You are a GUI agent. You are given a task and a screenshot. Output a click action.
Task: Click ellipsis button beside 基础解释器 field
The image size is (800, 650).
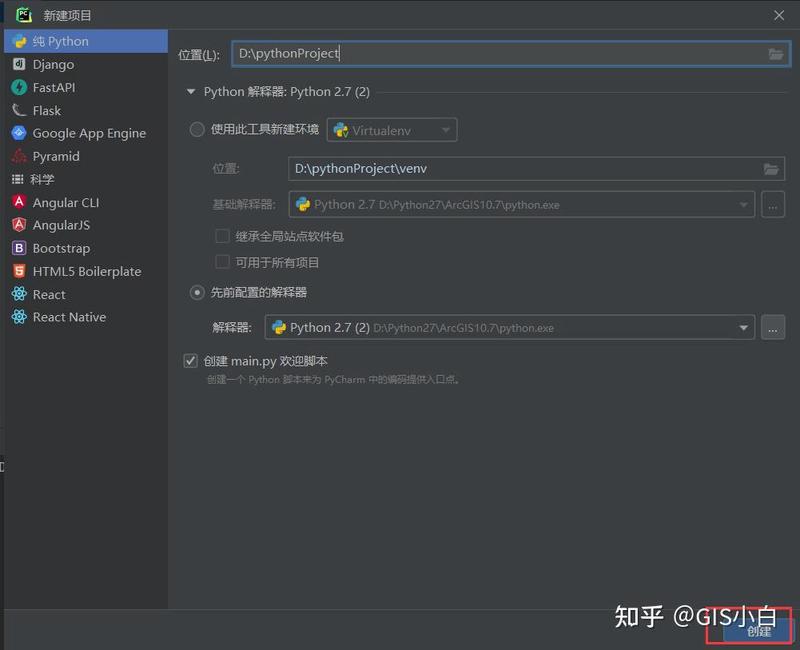773,205
